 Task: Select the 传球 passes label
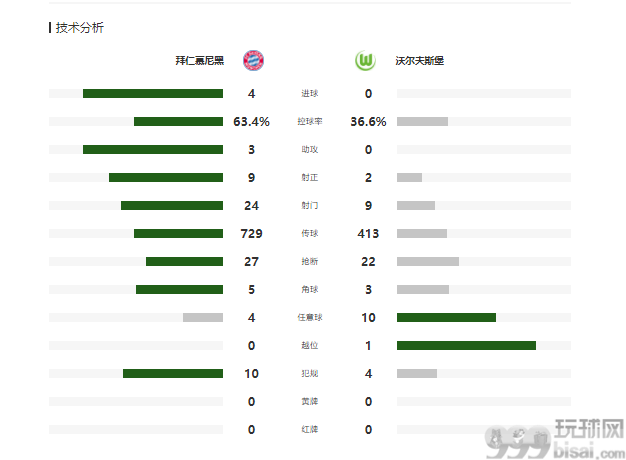click(x=310, y=233)
